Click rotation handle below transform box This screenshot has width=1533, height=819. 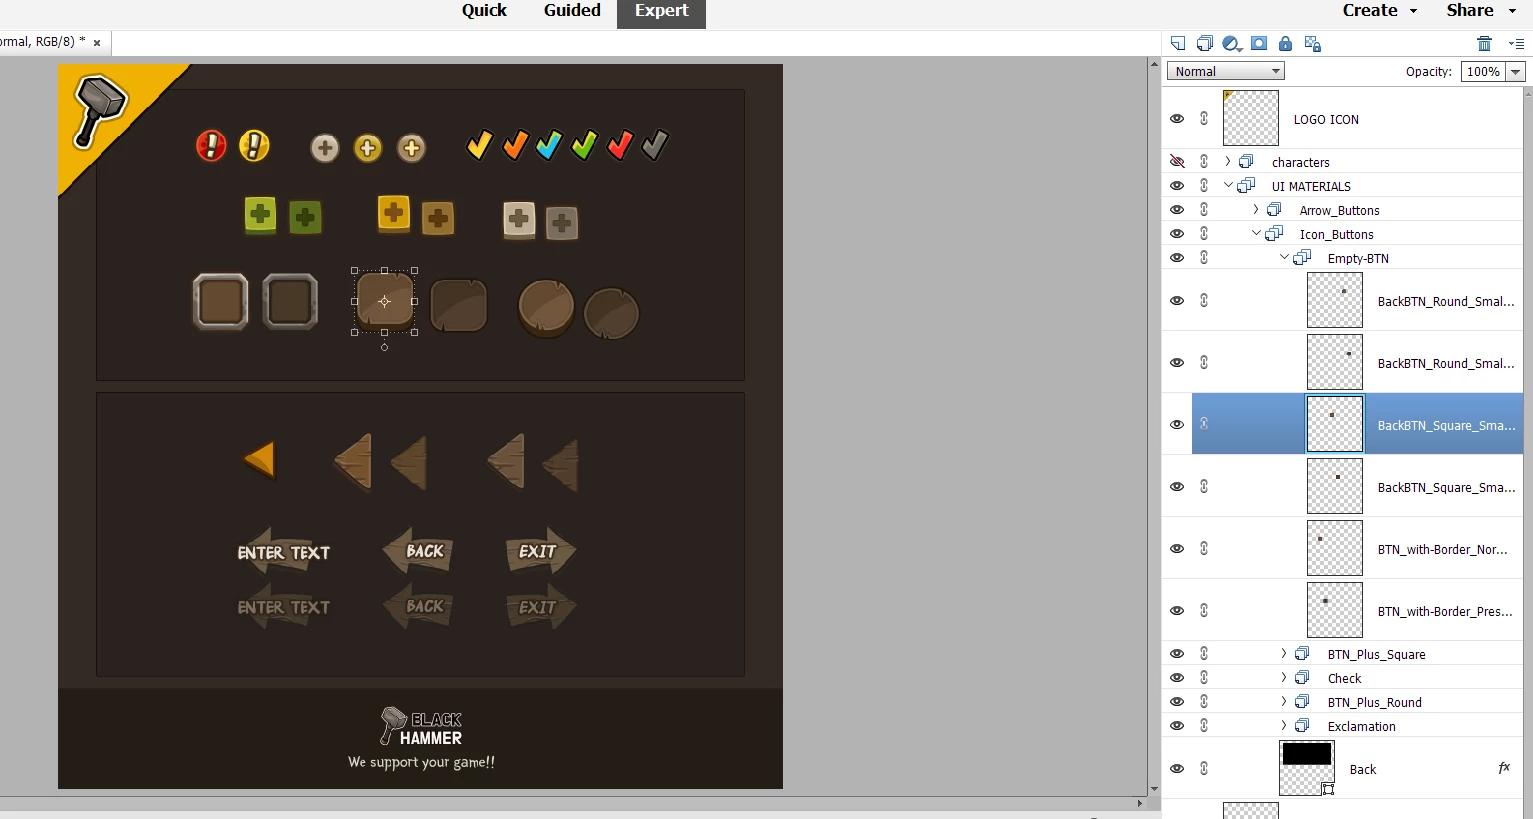coord(384,347)
